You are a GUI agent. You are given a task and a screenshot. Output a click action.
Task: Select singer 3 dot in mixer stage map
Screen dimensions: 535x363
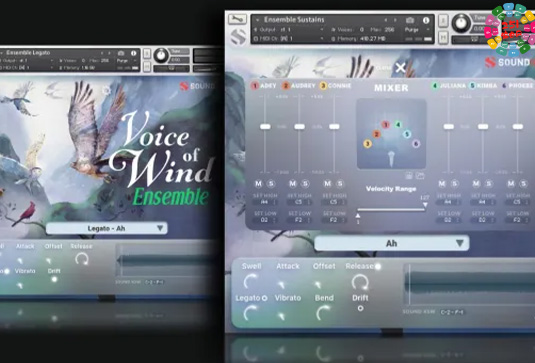tap(367, 144)
